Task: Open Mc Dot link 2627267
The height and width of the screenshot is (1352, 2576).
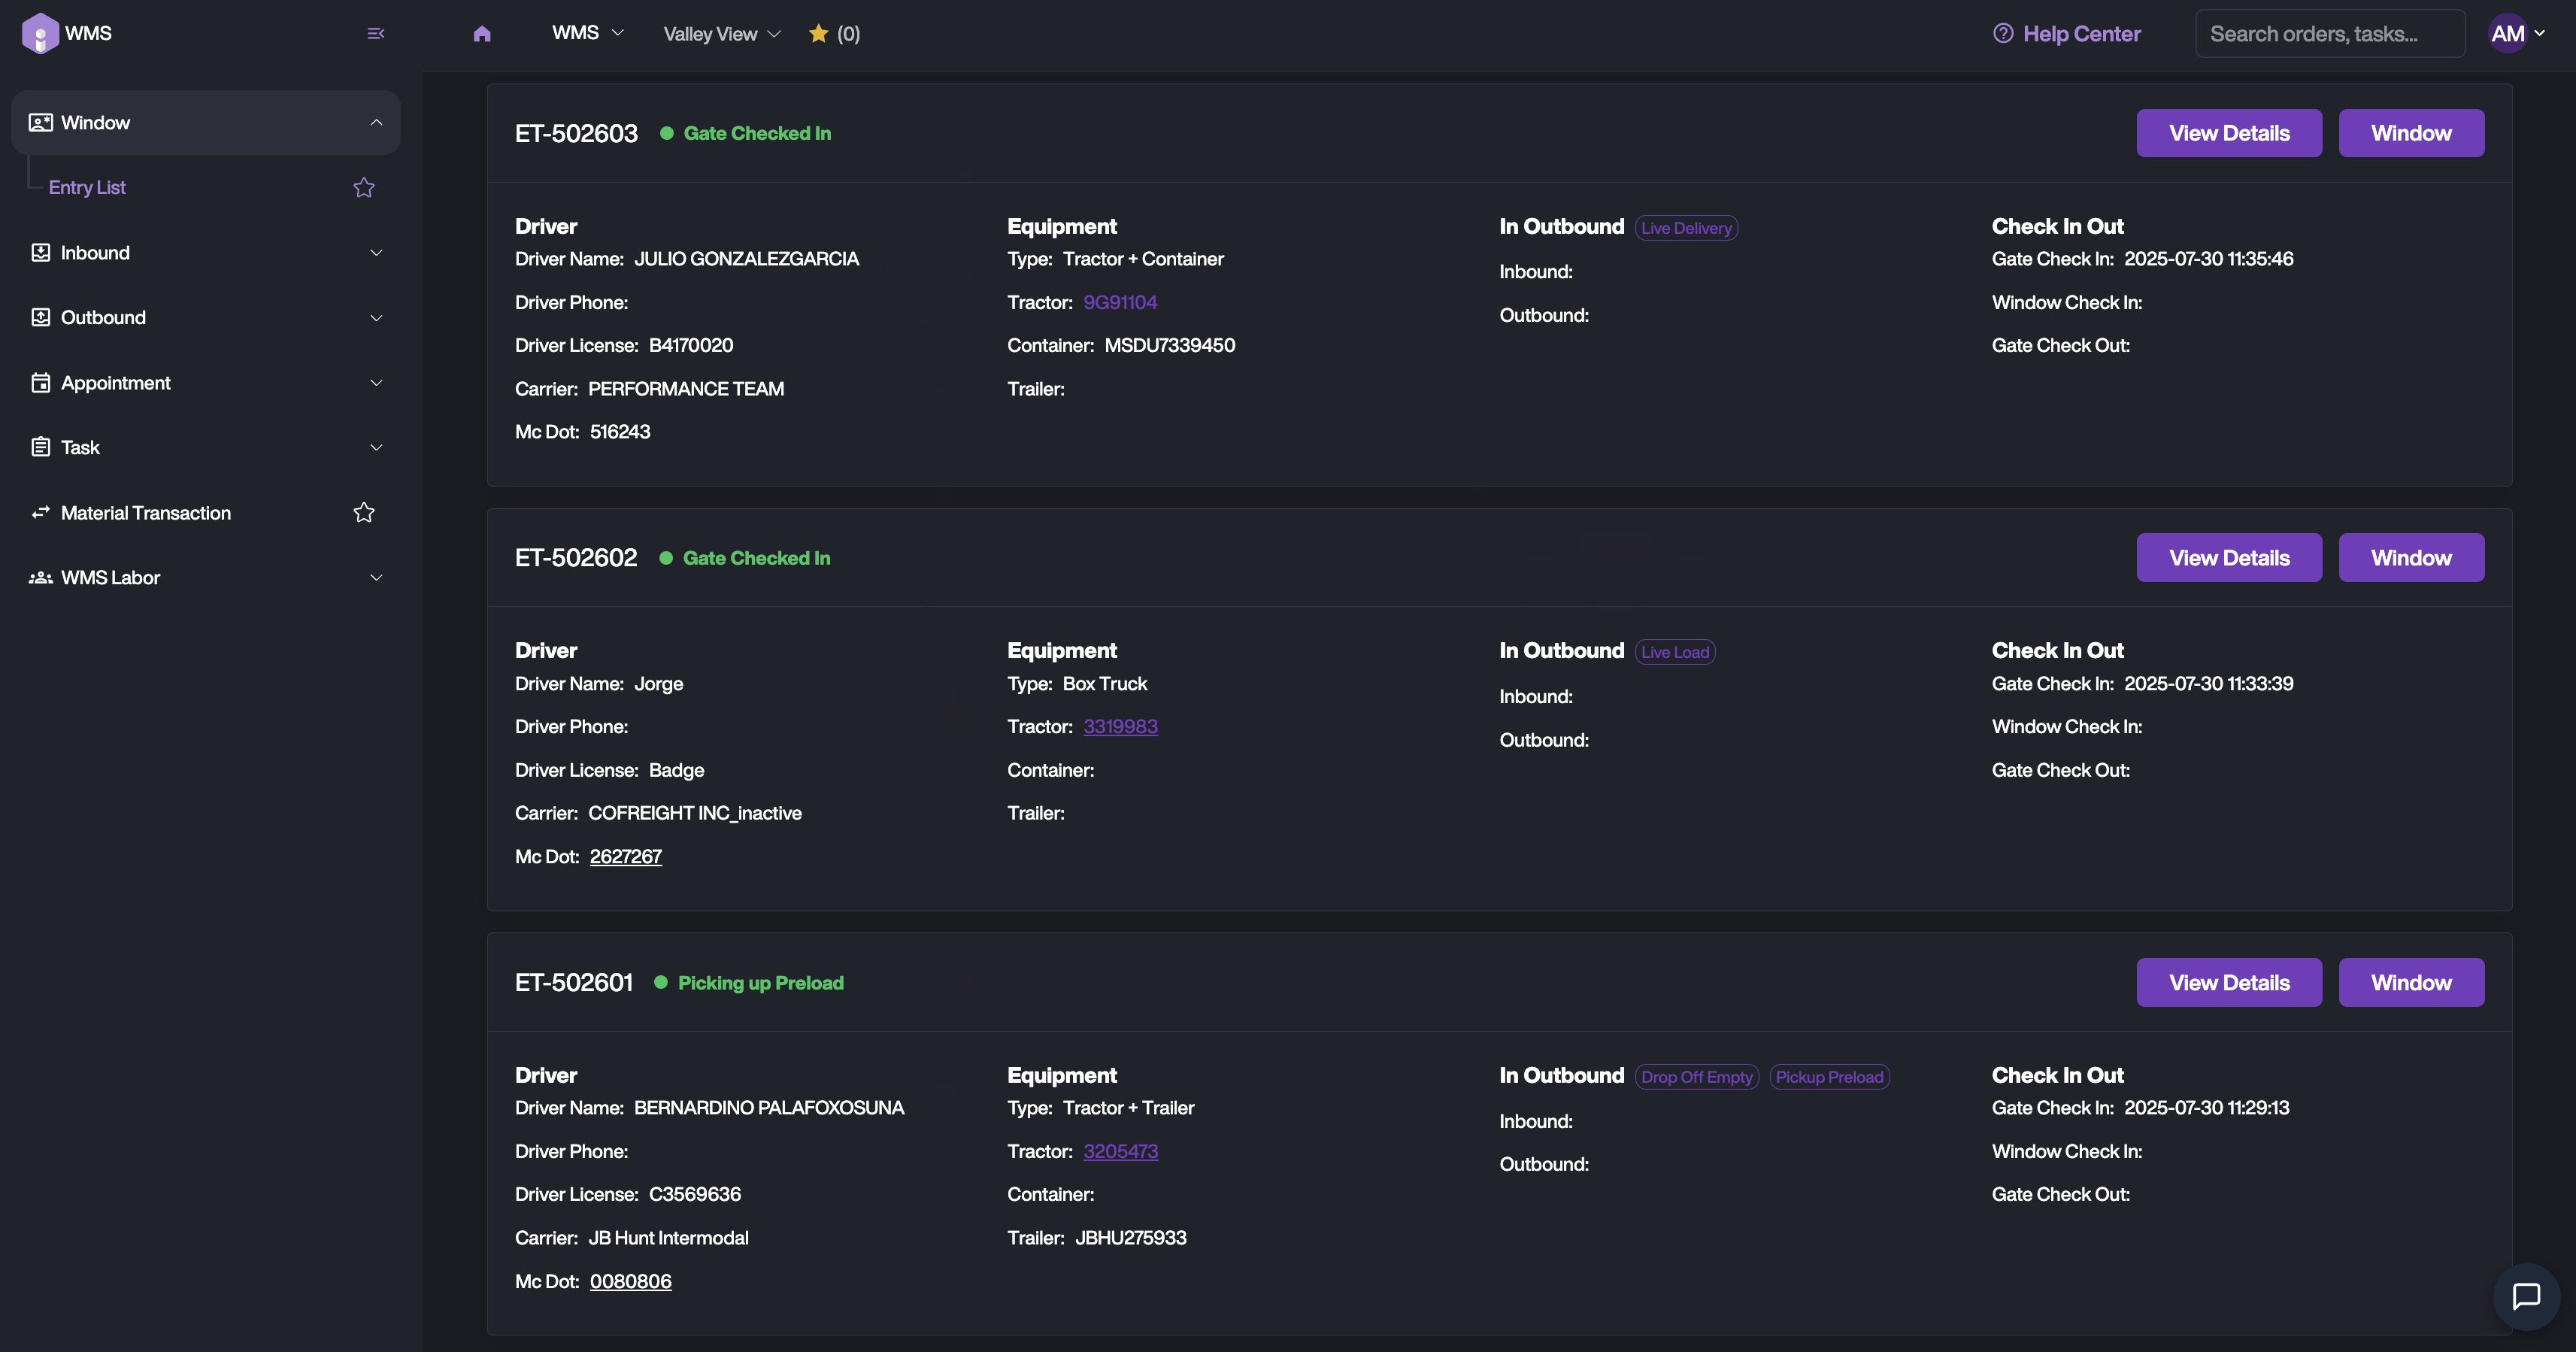Action: tap(626, 856)
